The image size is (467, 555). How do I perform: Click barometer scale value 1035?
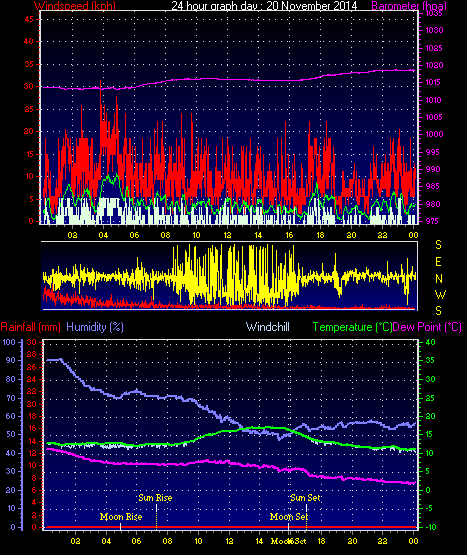[x=434, y=13]
